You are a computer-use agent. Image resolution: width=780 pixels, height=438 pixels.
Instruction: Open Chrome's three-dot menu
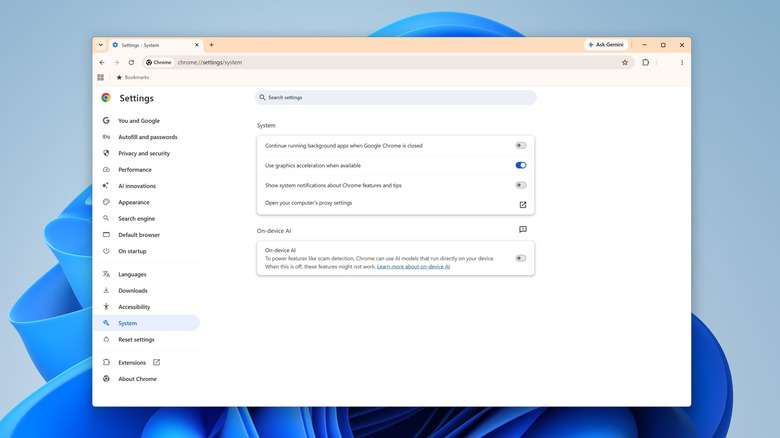pos(682,63)
